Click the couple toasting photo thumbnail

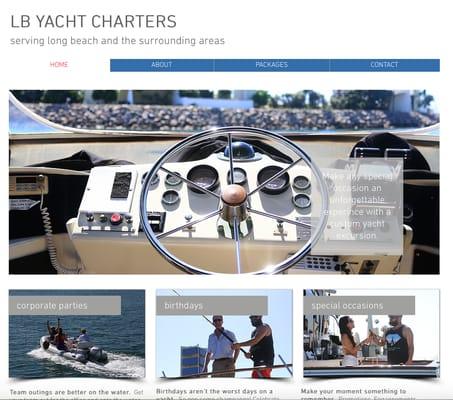coord(371,334)
